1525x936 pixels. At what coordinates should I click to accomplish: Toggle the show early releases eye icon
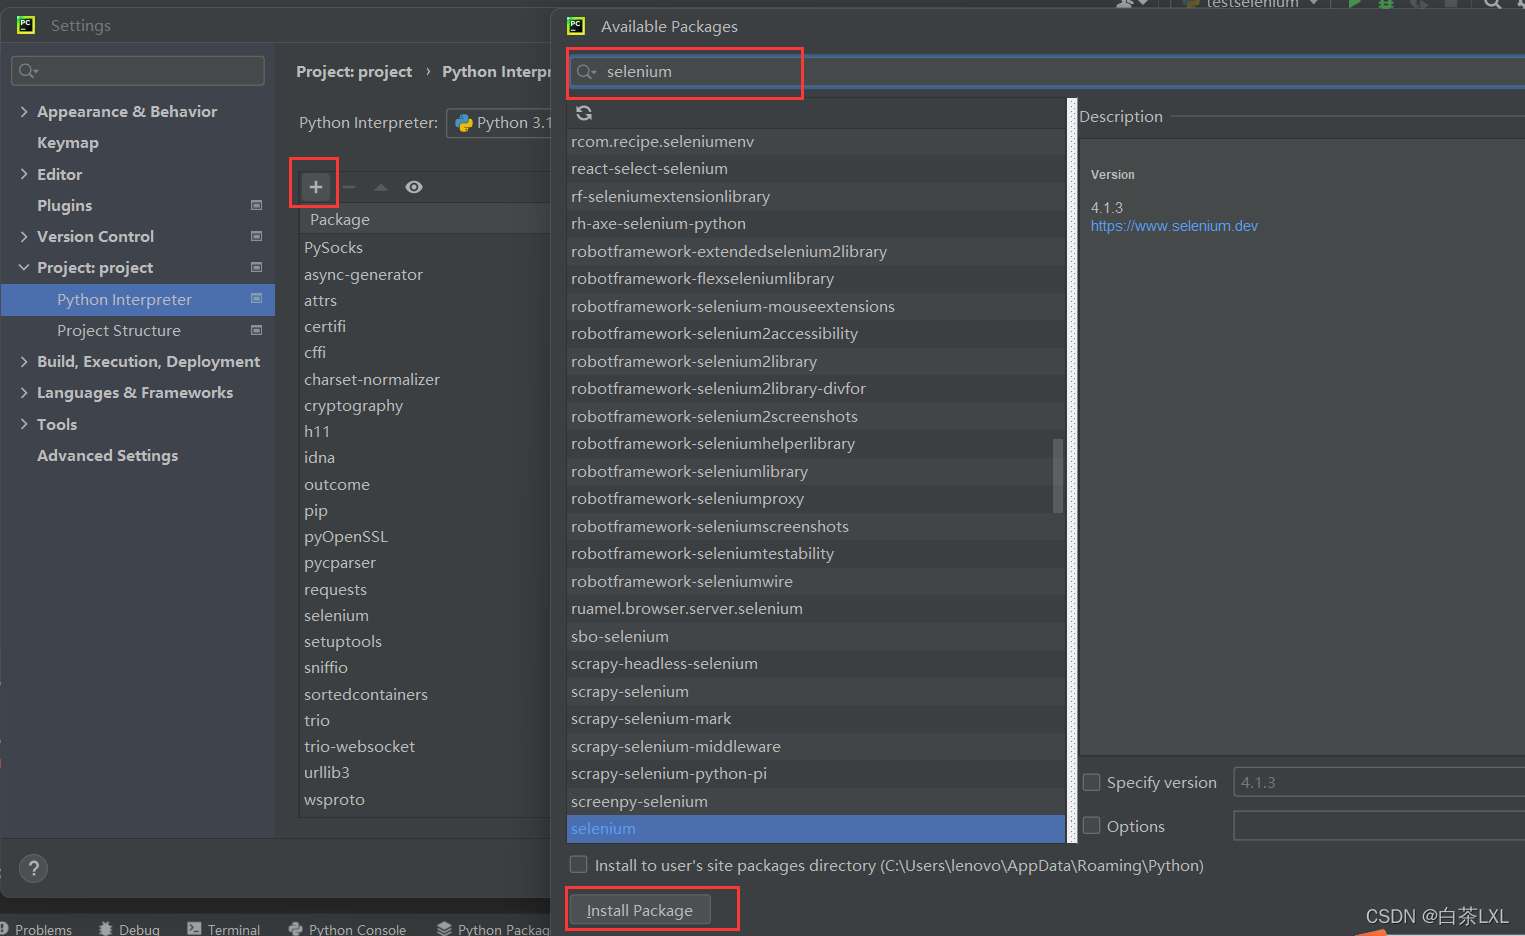414,187
